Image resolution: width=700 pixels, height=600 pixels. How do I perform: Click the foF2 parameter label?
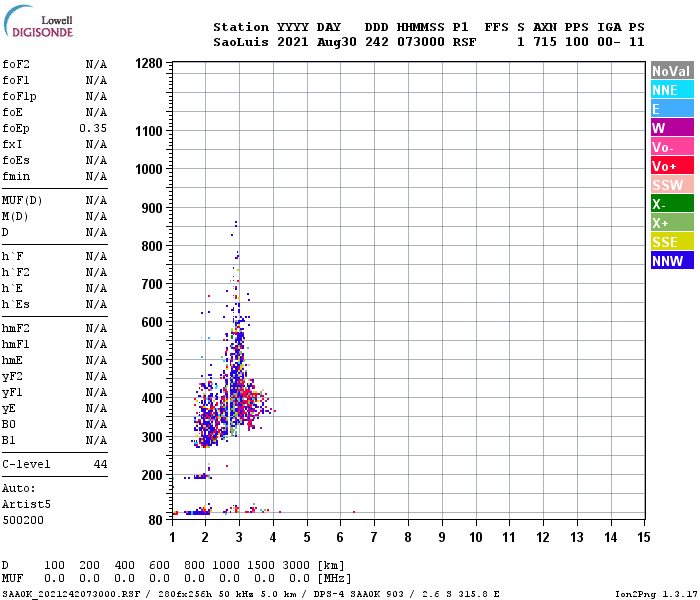click(16, 64)
